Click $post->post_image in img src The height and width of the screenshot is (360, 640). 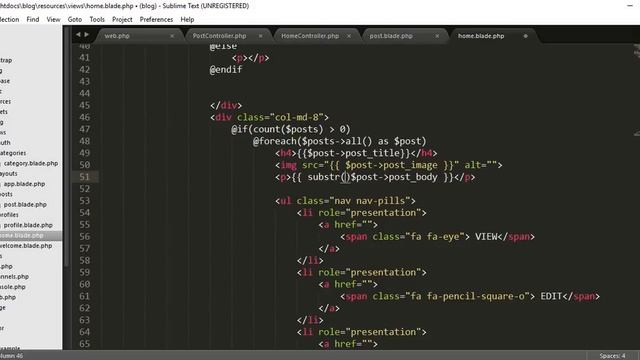tap(391, 165)
